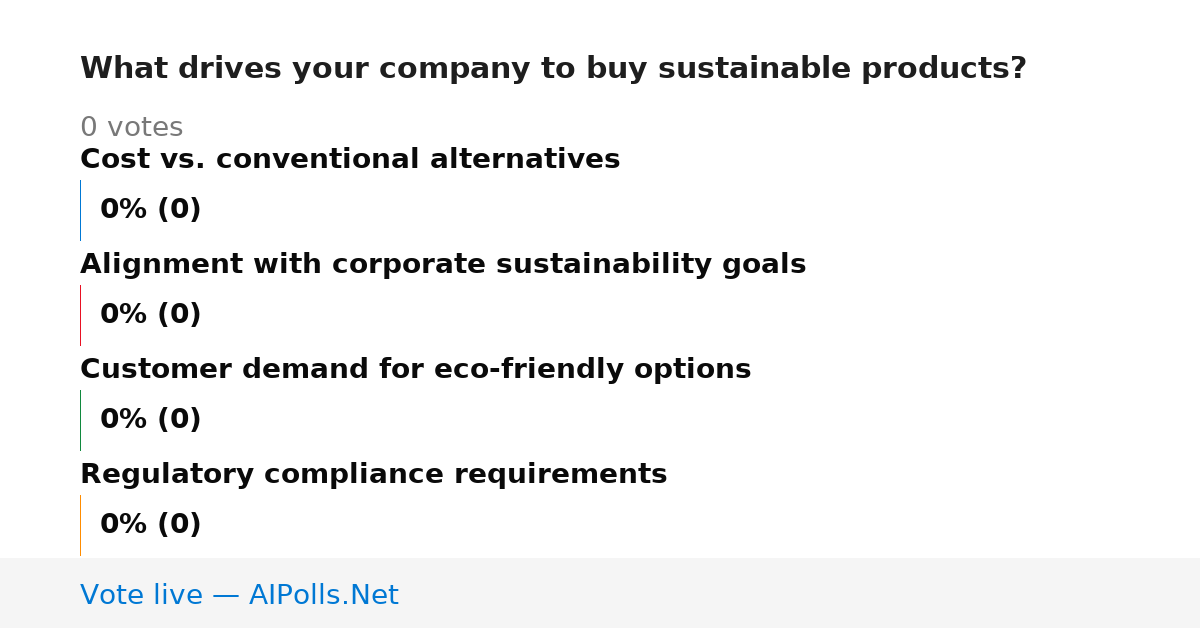Click the 0% (0) result under Customer demand
Image resolution: width=1200 pixels, height=628 pixels.
[x=150, y=420]
